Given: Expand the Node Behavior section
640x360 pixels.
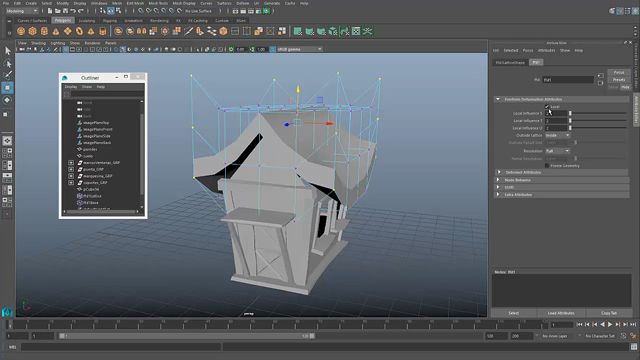Looking at the screenshot, I should pos(498,180).
